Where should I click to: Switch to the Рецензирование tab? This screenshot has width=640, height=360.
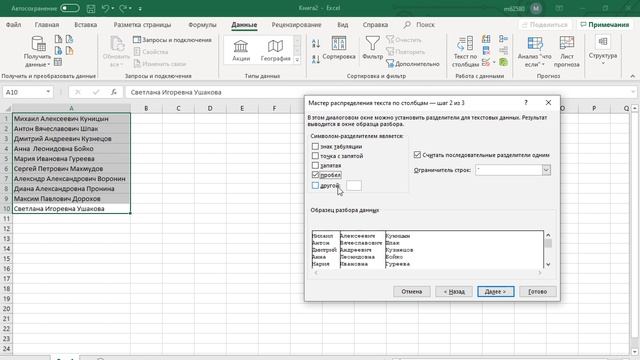click(296, 25)
